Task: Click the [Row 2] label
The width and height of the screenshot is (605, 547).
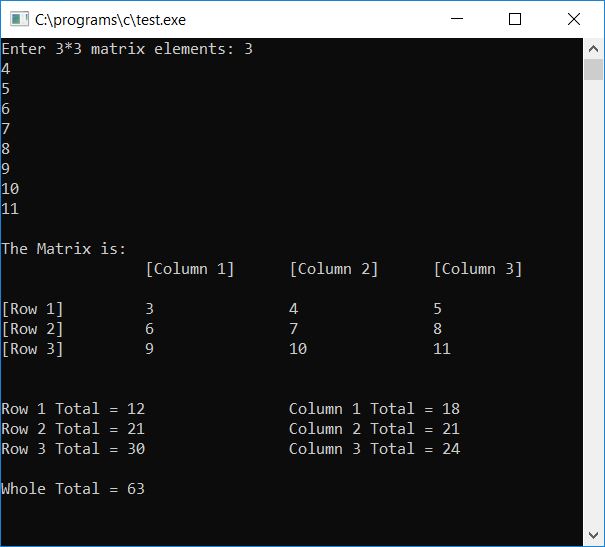Action: pyautogui.click(x=32, y=329)
